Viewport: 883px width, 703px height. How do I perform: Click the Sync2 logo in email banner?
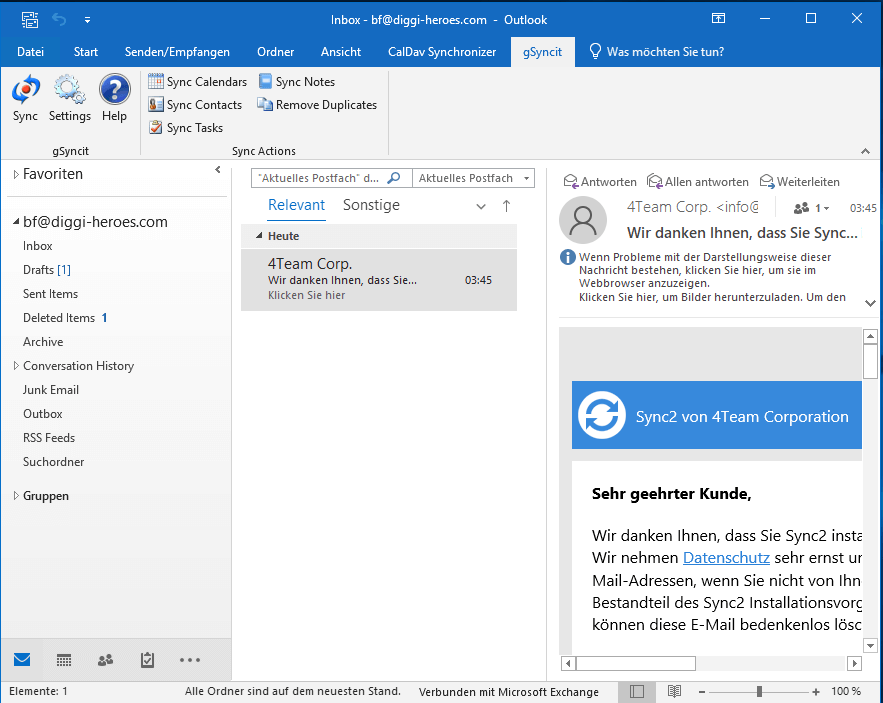pyautogui.click(x=601, y=415)
